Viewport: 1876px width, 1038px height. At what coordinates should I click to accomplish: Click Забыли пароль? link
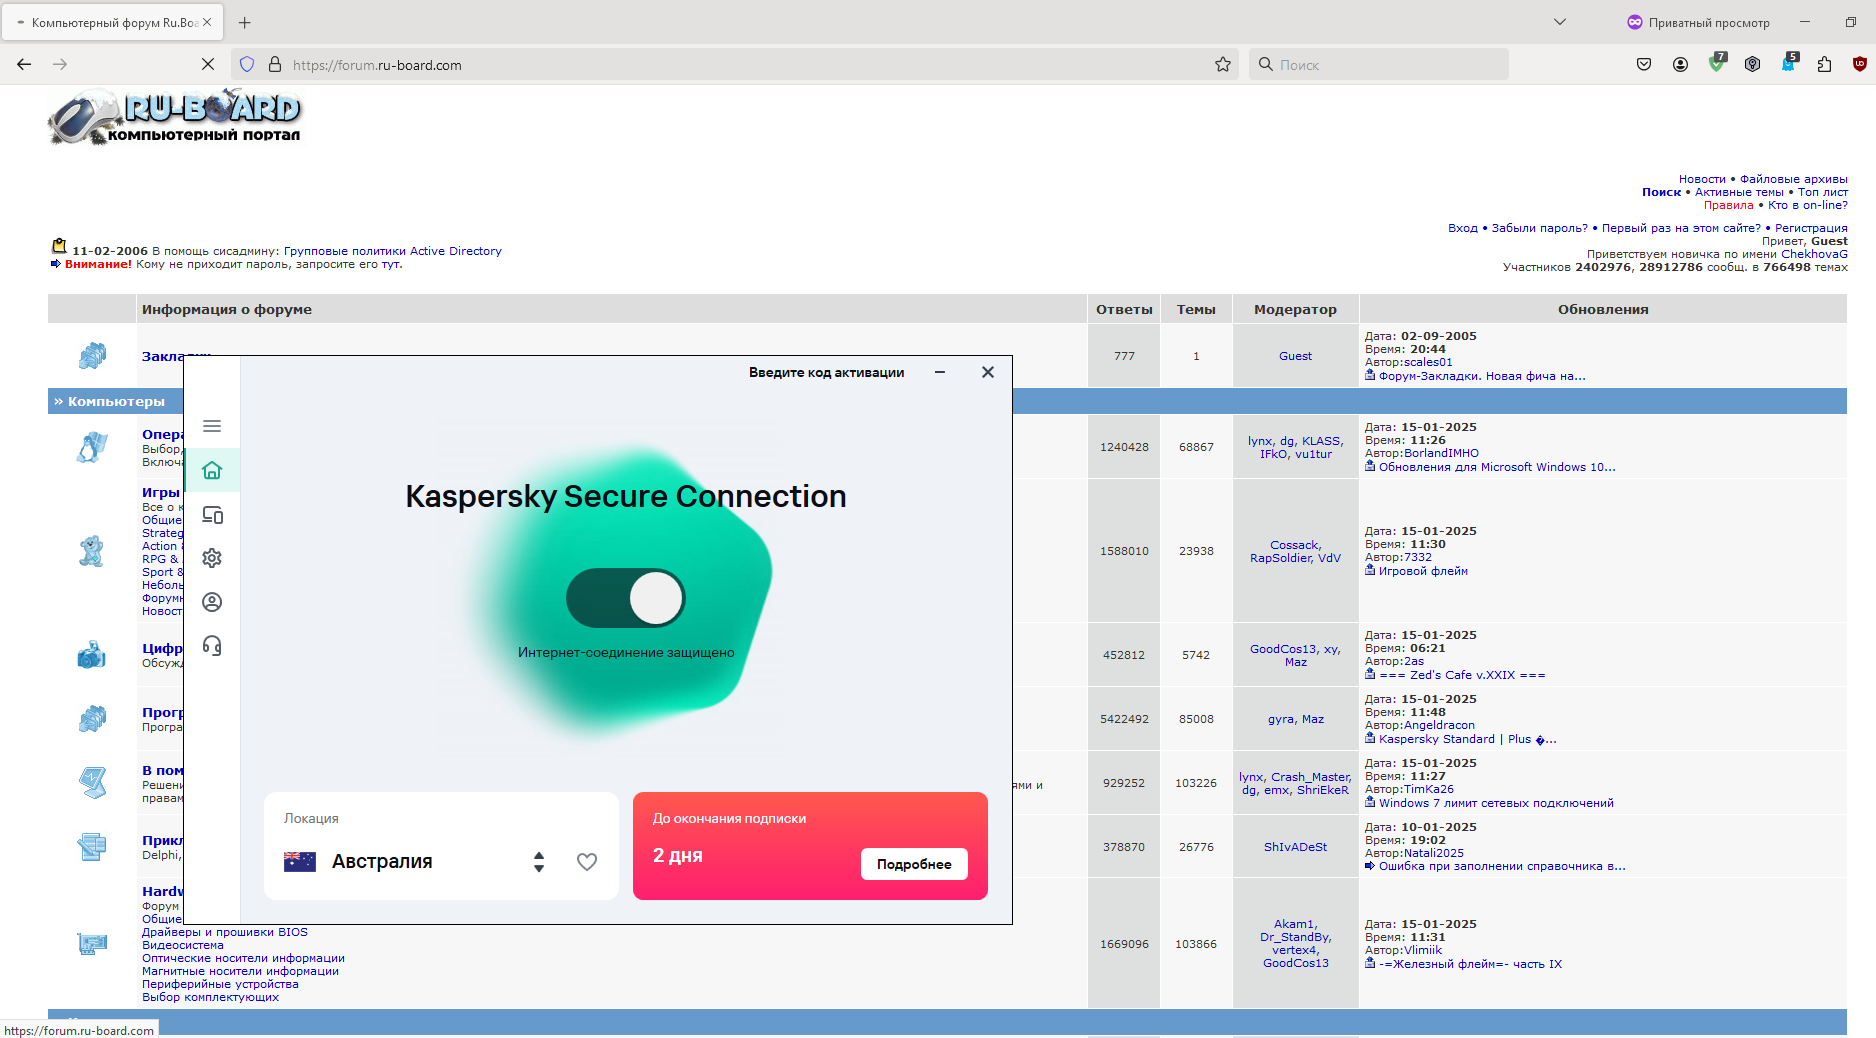[1539, 228]
